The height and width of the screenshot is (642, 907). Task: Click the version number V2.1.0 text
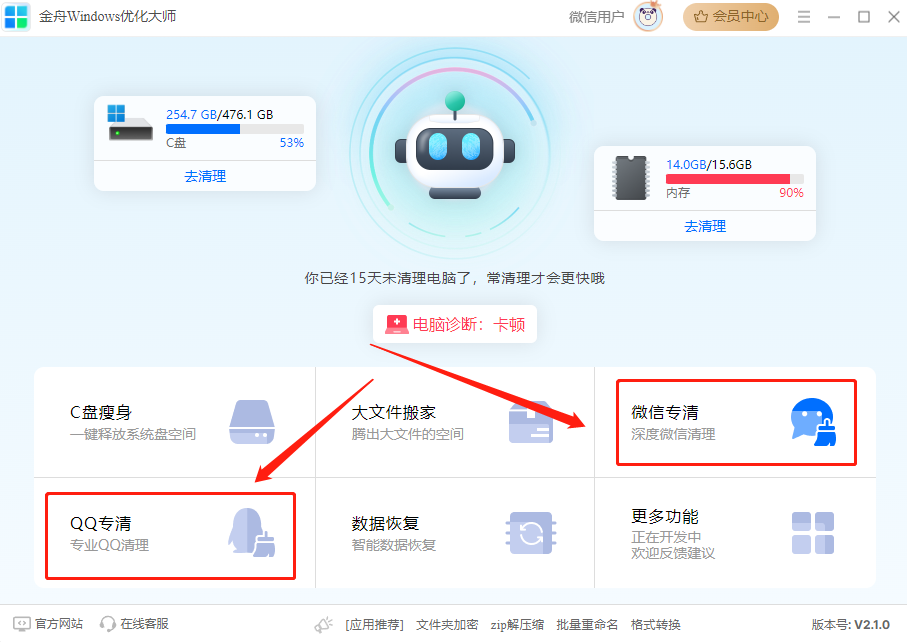[x=872, y=625]
